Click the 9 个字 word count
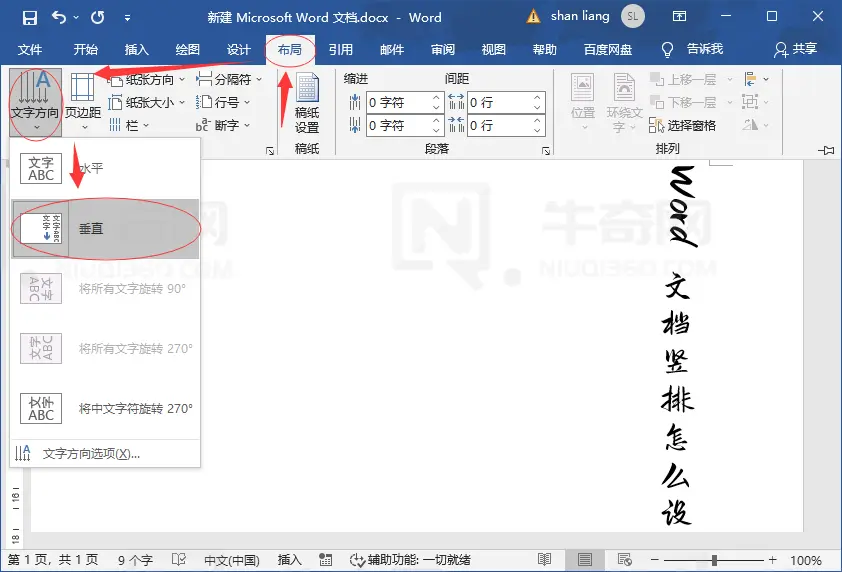This screenshot has height=572, width=842. coord(135,560)
